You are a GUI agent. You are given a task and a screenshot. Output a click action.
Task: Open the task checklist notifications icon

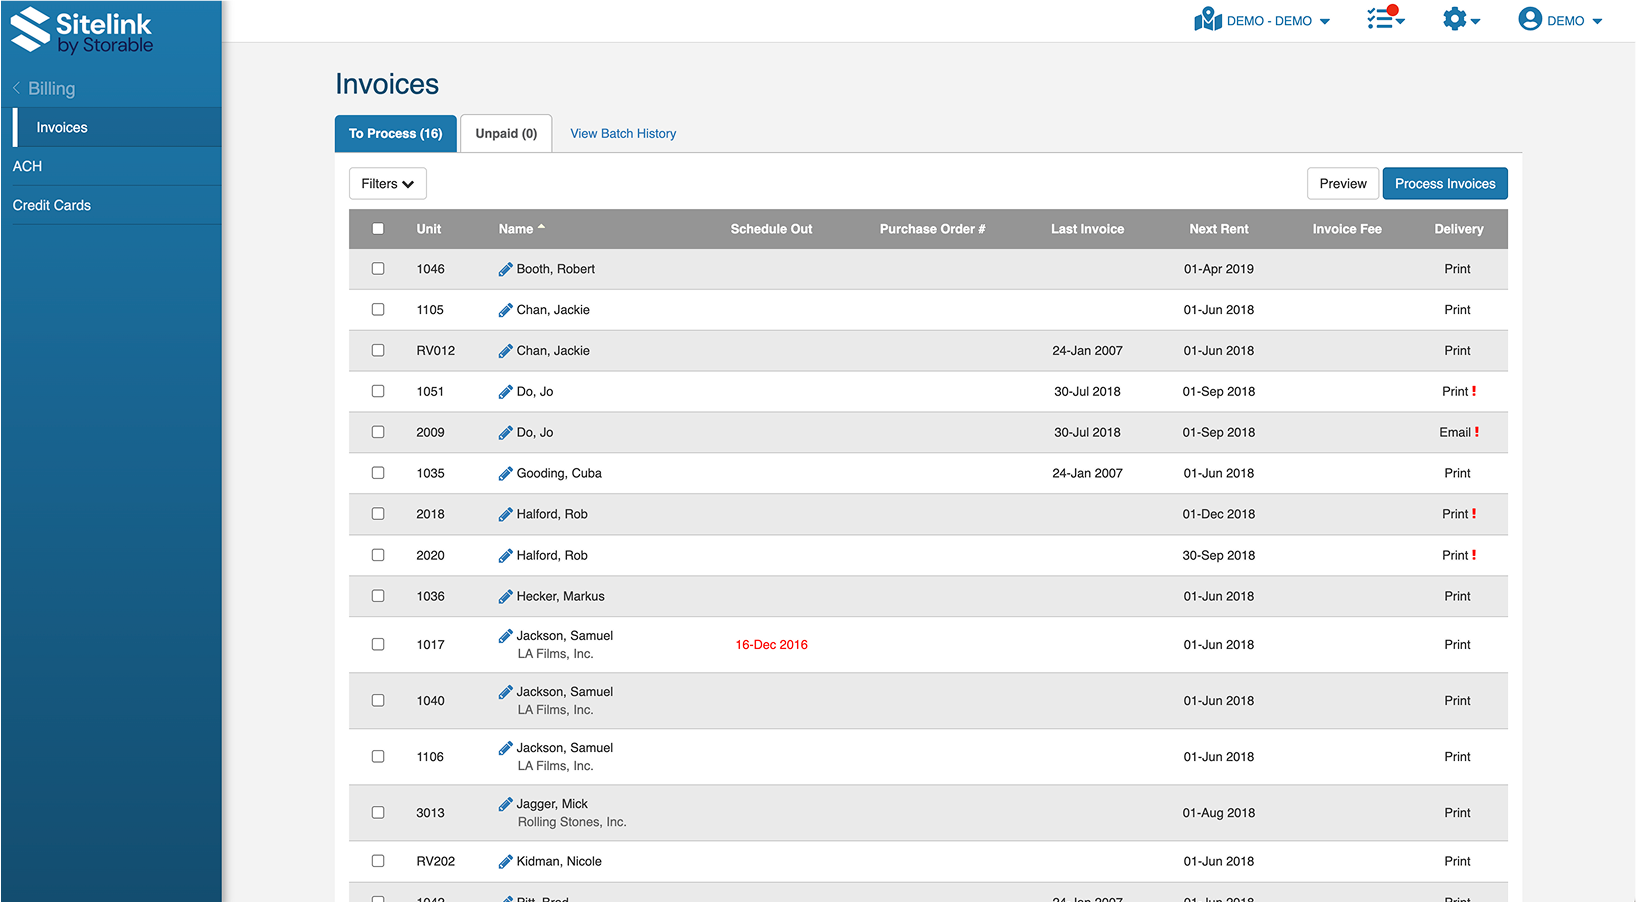(x=1384, y=20)
